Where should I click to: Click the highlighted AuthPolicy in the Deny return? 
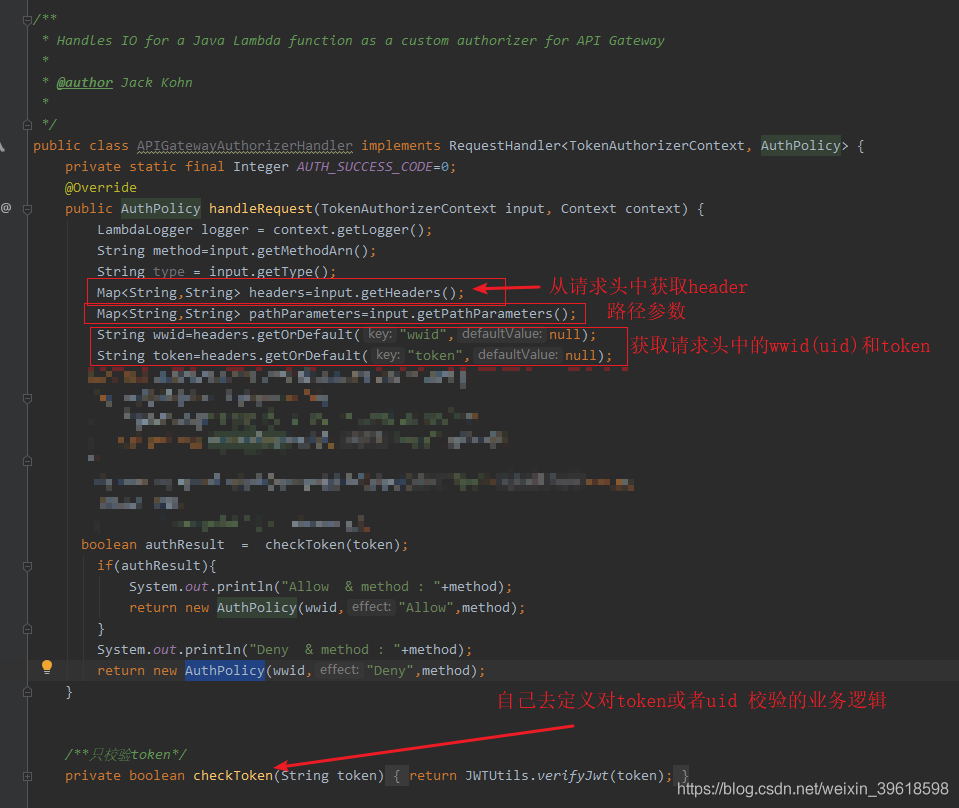click(224, 671)
